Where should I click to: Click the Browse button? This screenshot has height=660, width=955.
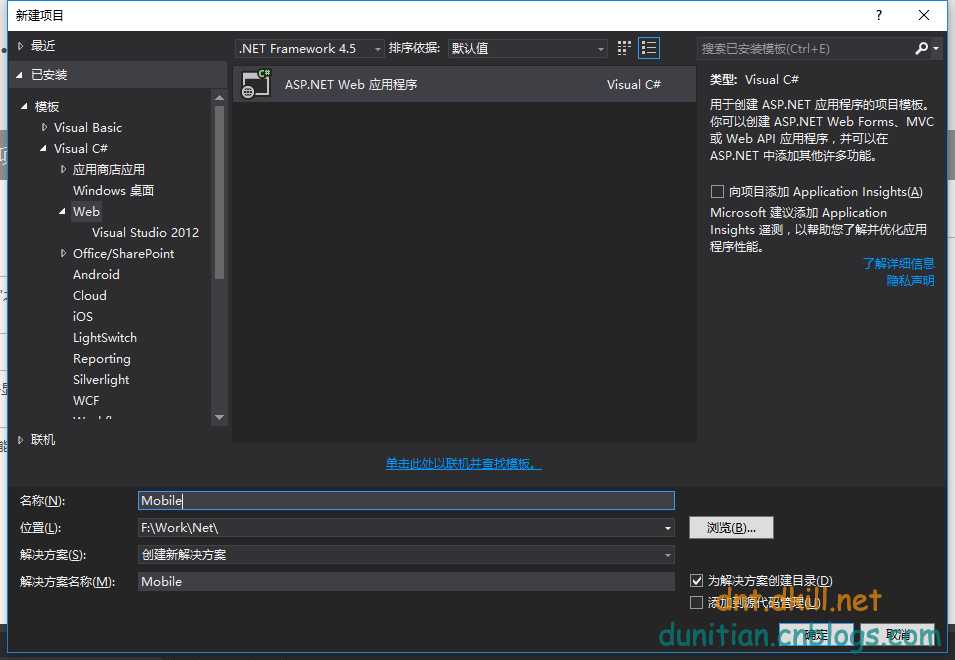coord(731,528)
